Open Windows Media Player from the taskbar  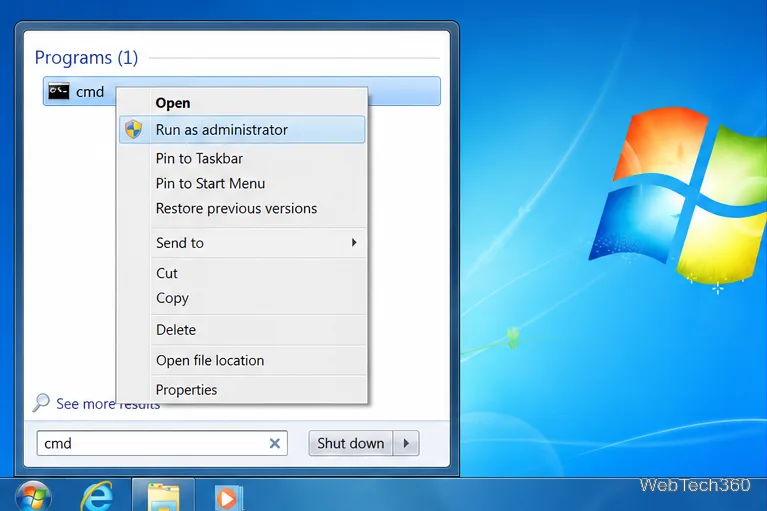[228, 497]
